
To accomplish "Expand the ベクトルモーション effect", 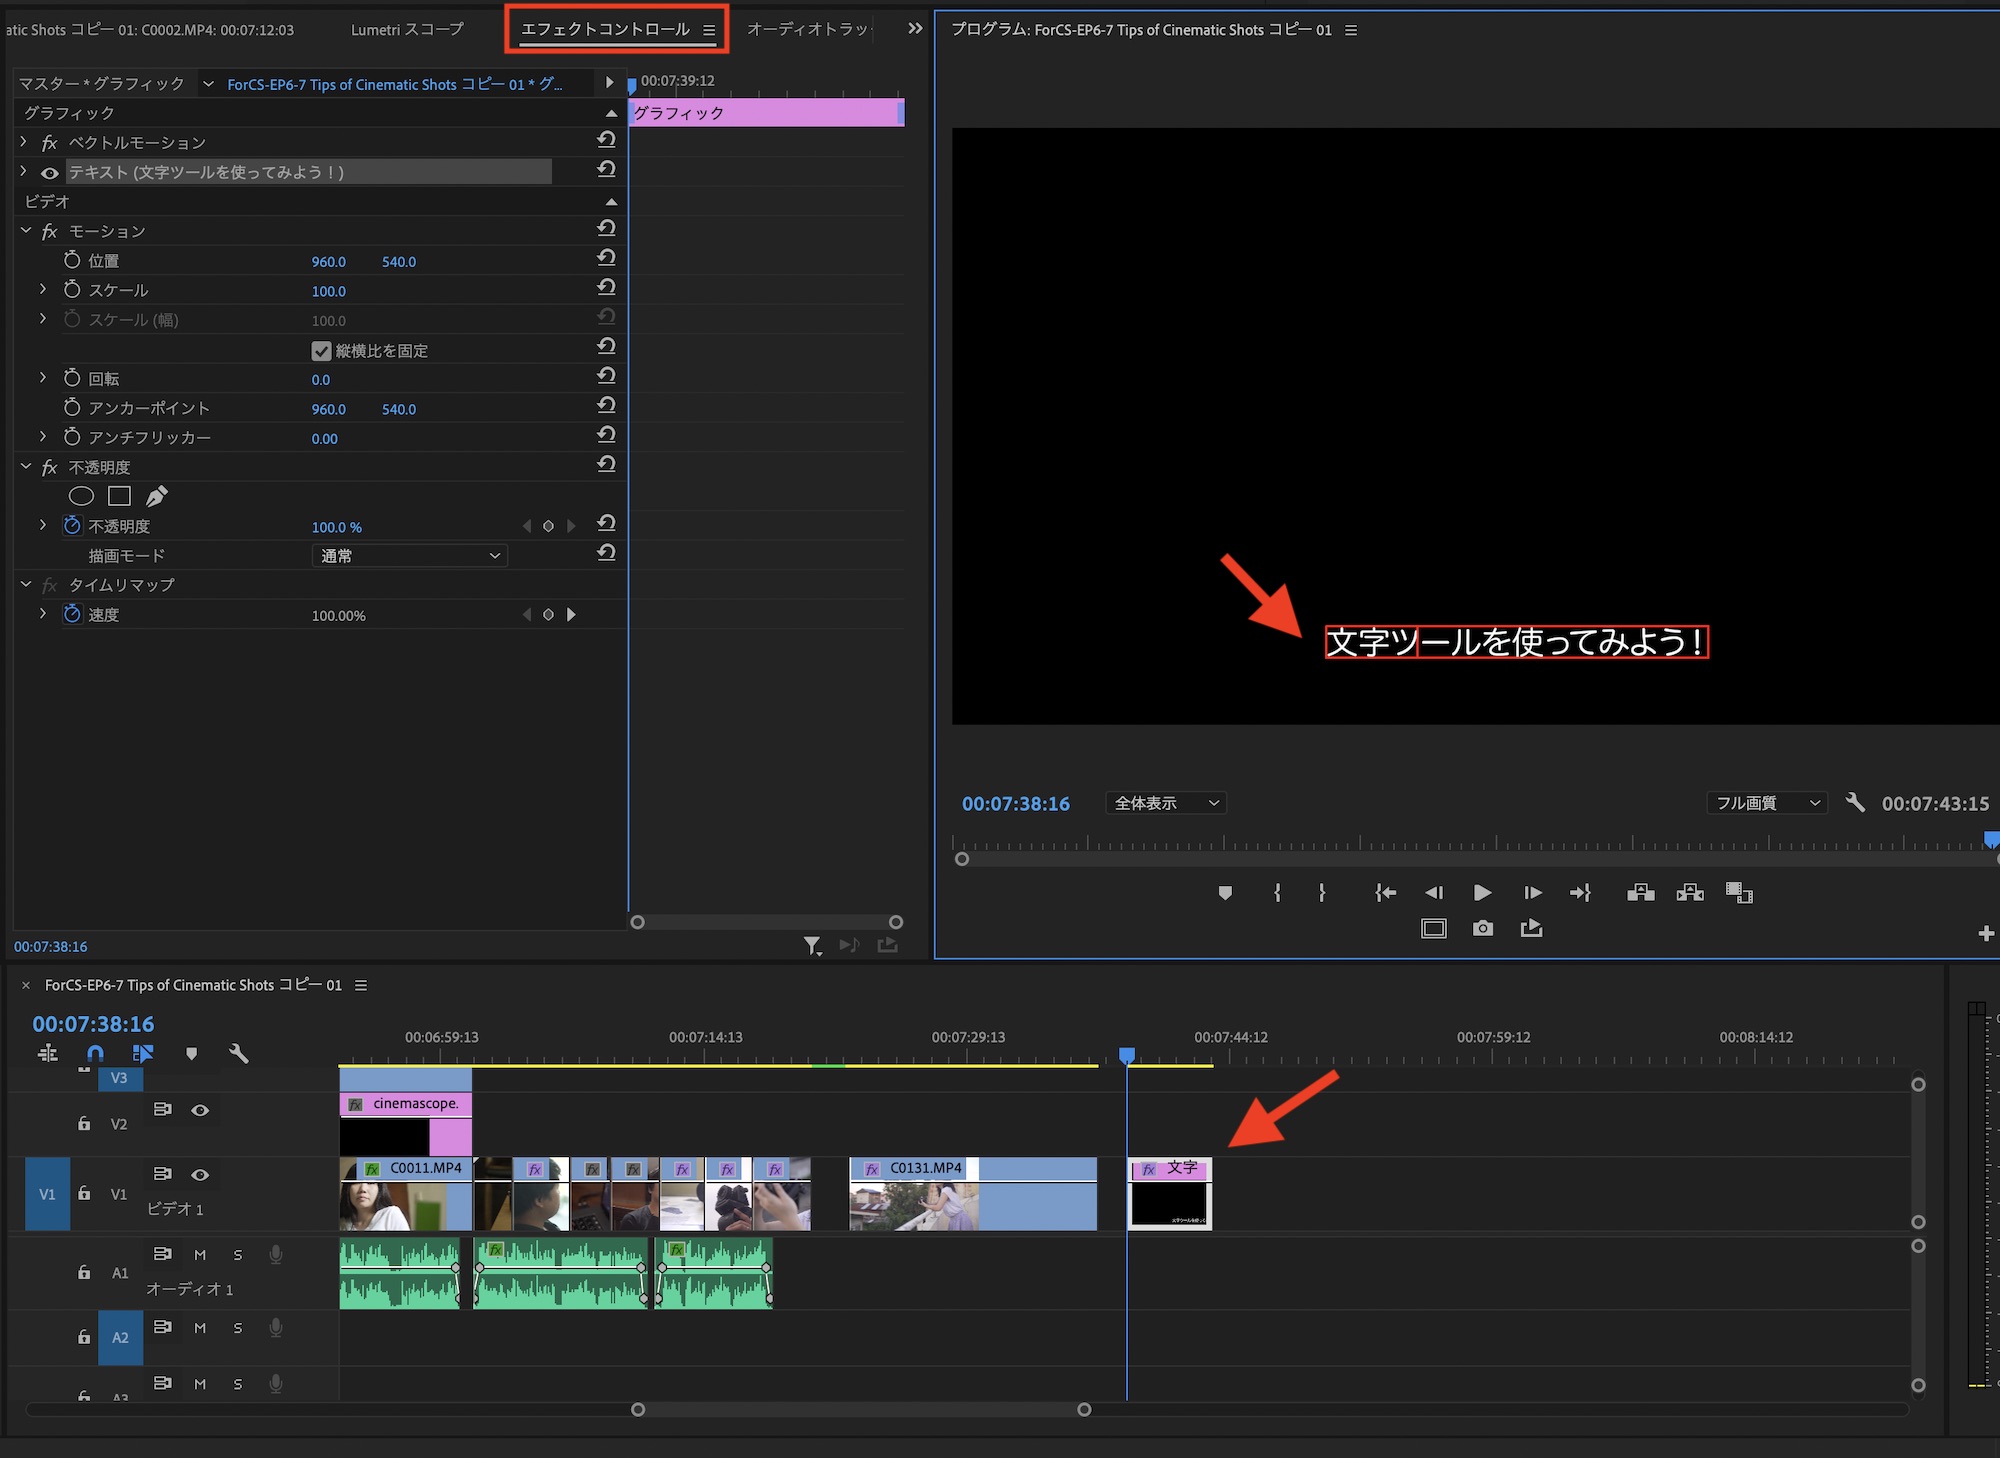I will click(24, 143).
